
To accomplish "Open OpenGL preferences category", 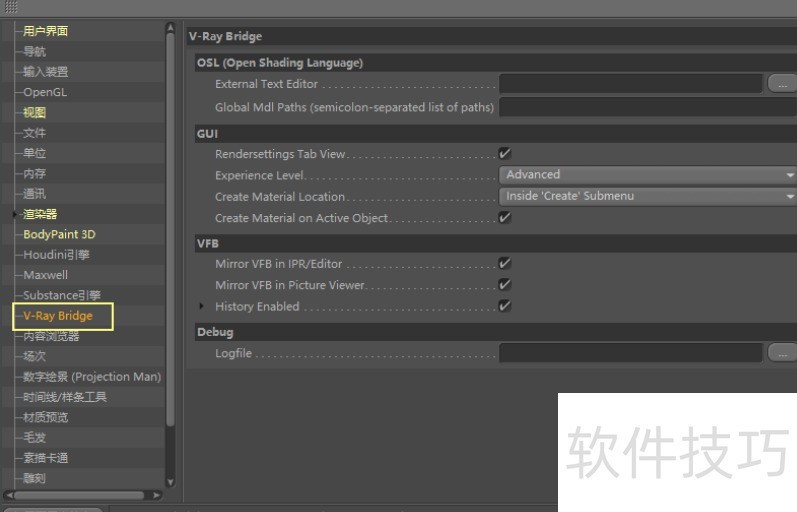I will 45,92.
